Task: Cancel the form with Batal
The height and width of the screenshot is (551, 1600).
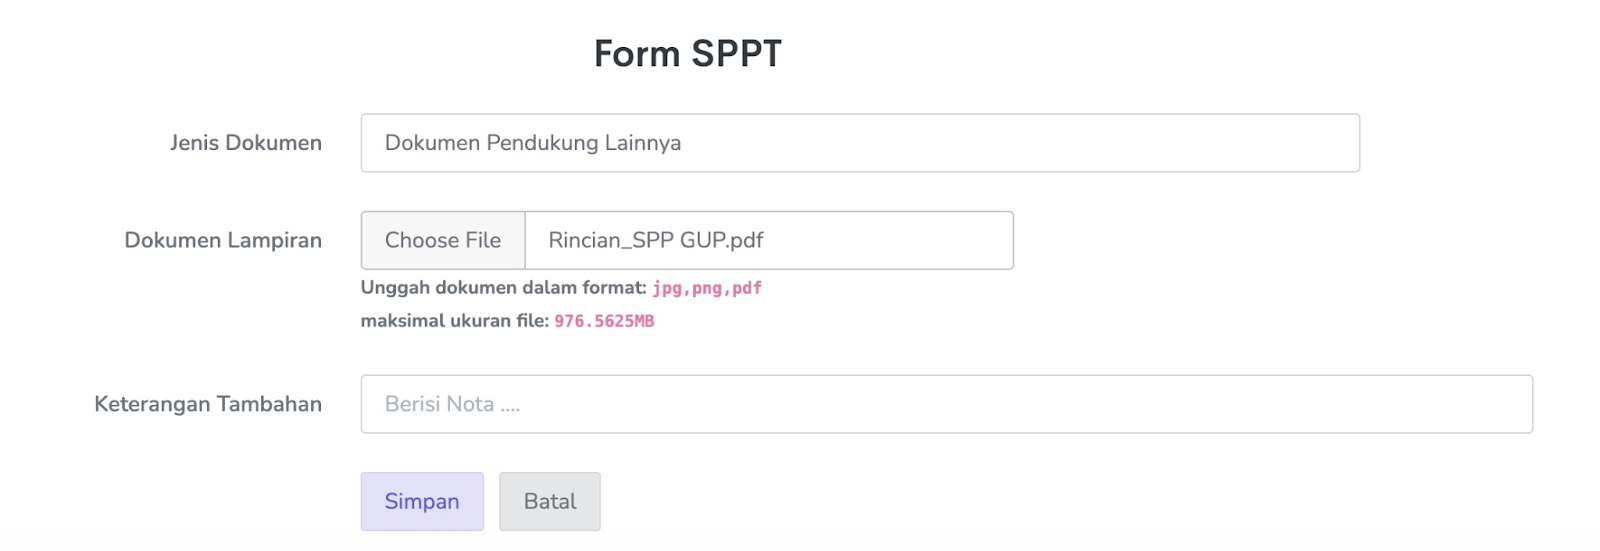Action: [550, 501]
